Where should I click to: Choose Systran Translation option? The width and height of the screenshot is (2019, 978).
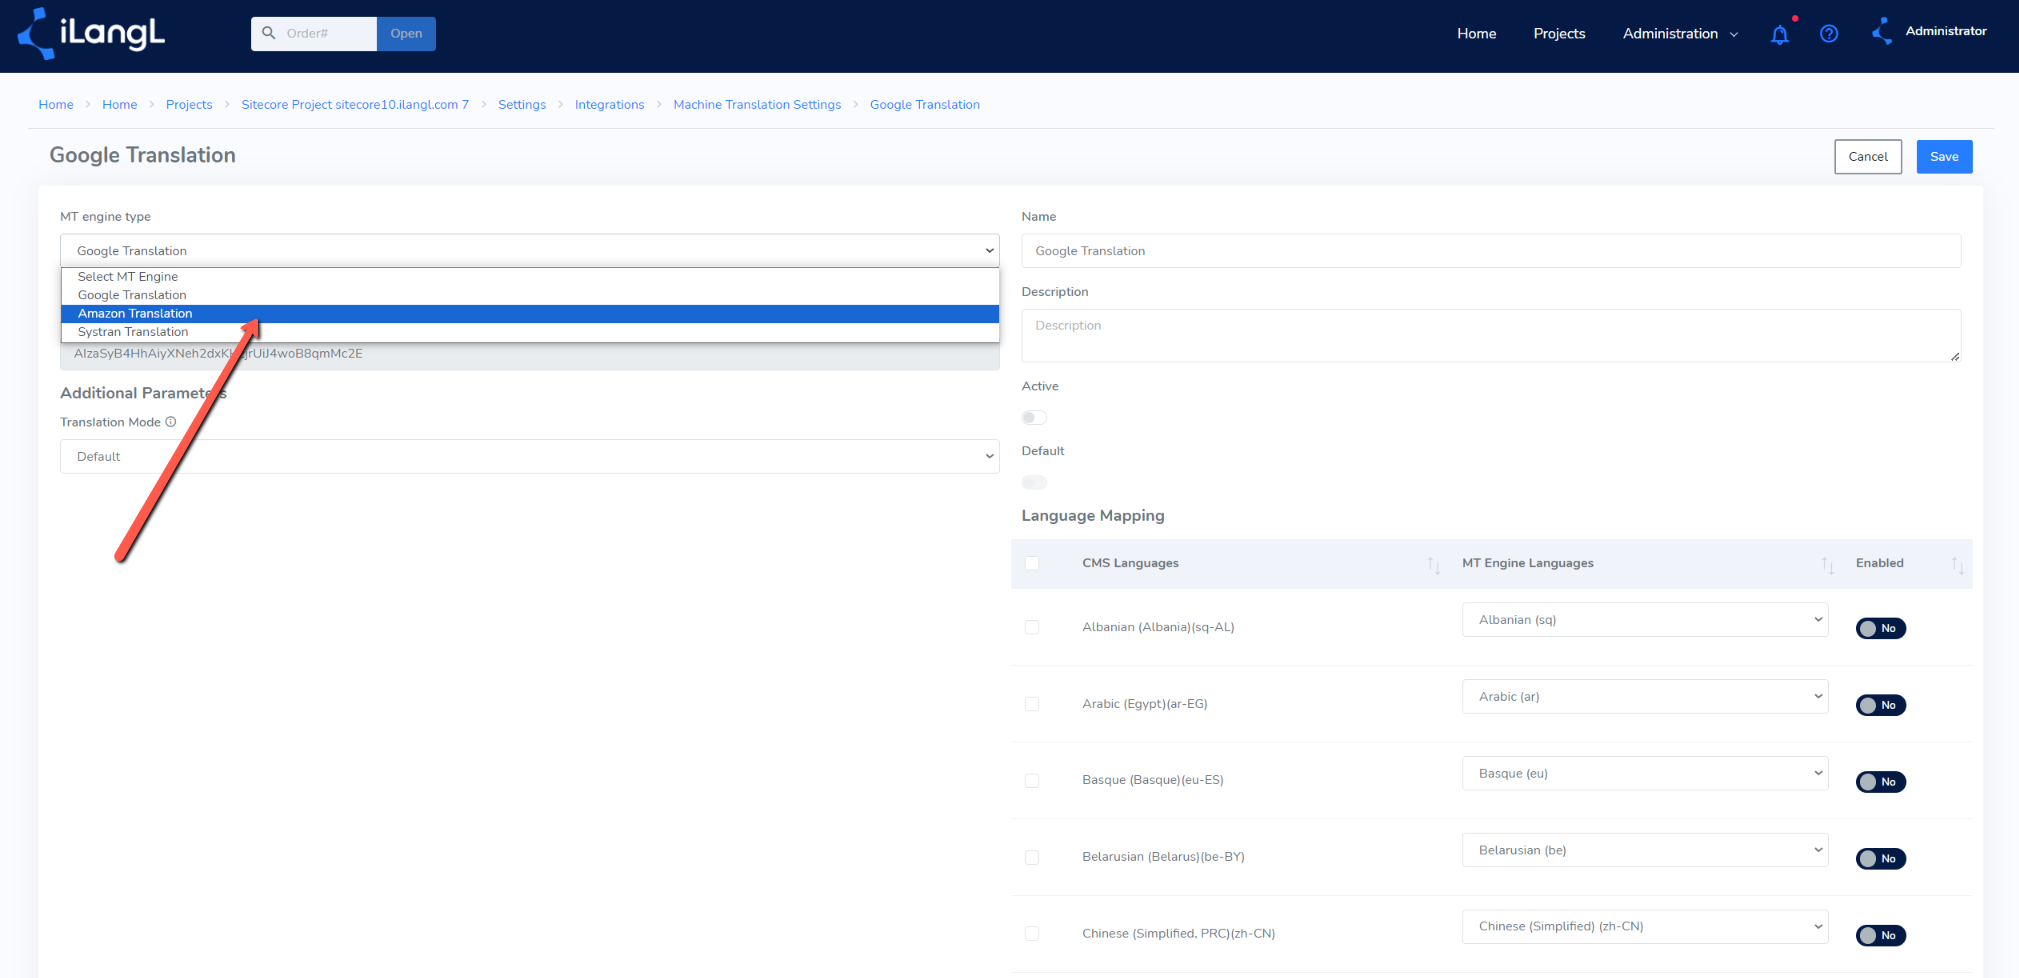[530, 332]
